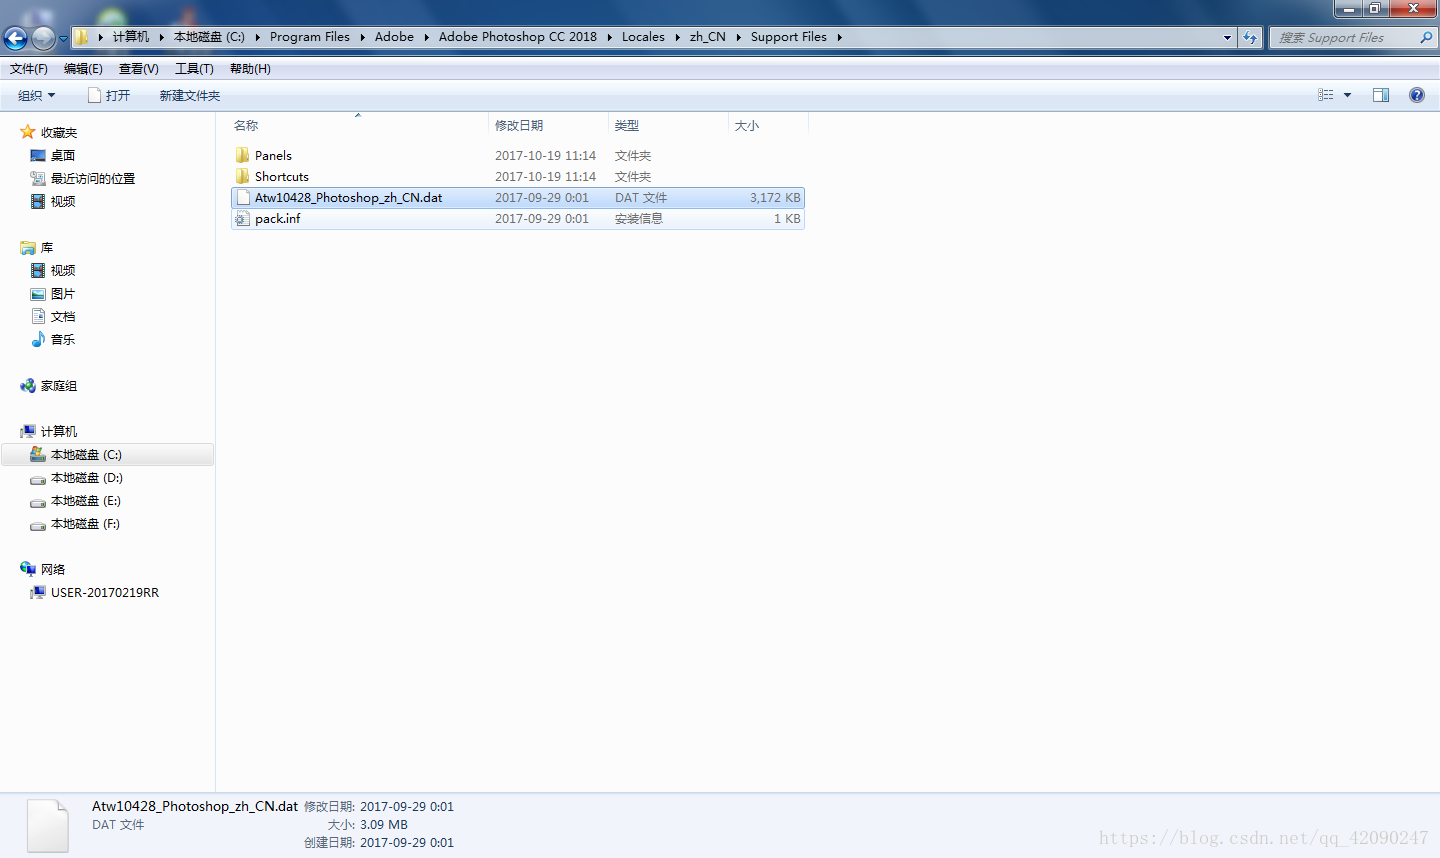Image resolution: width=1440 pixels, height=858 pixels.
Task: Click the 修改日期 value in details pane
Action: click(x=407, y=807)
